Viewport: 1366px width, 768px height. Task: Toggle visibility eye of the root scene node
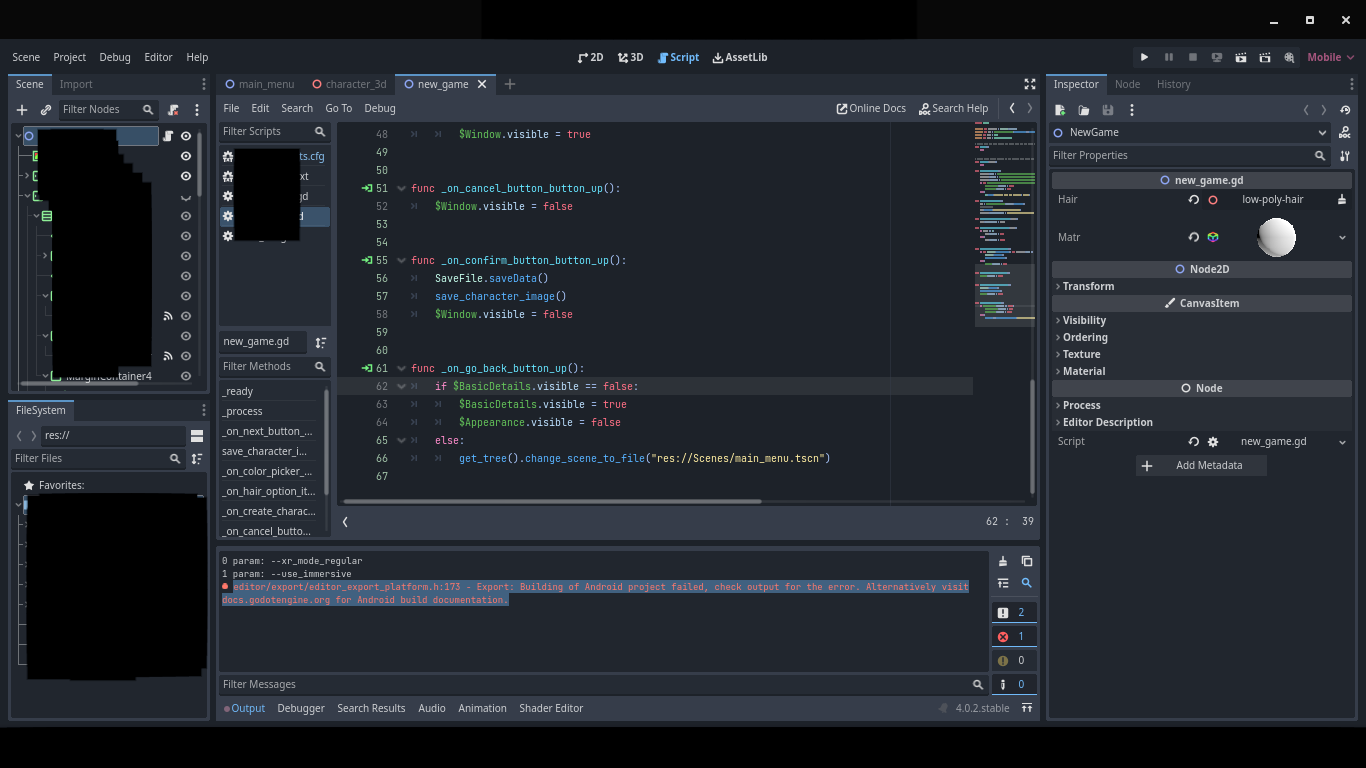pos(185,136)
